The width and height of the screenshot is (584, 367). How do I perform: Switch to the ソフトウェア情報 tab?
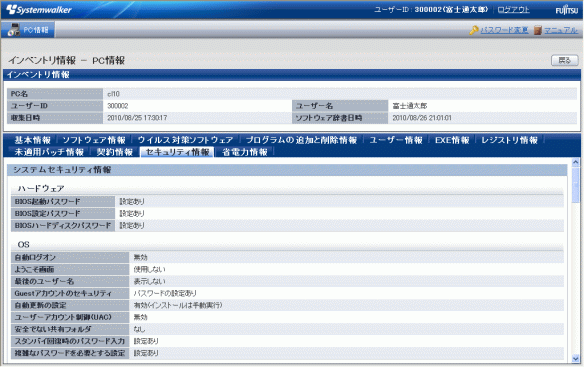[94, 140]
